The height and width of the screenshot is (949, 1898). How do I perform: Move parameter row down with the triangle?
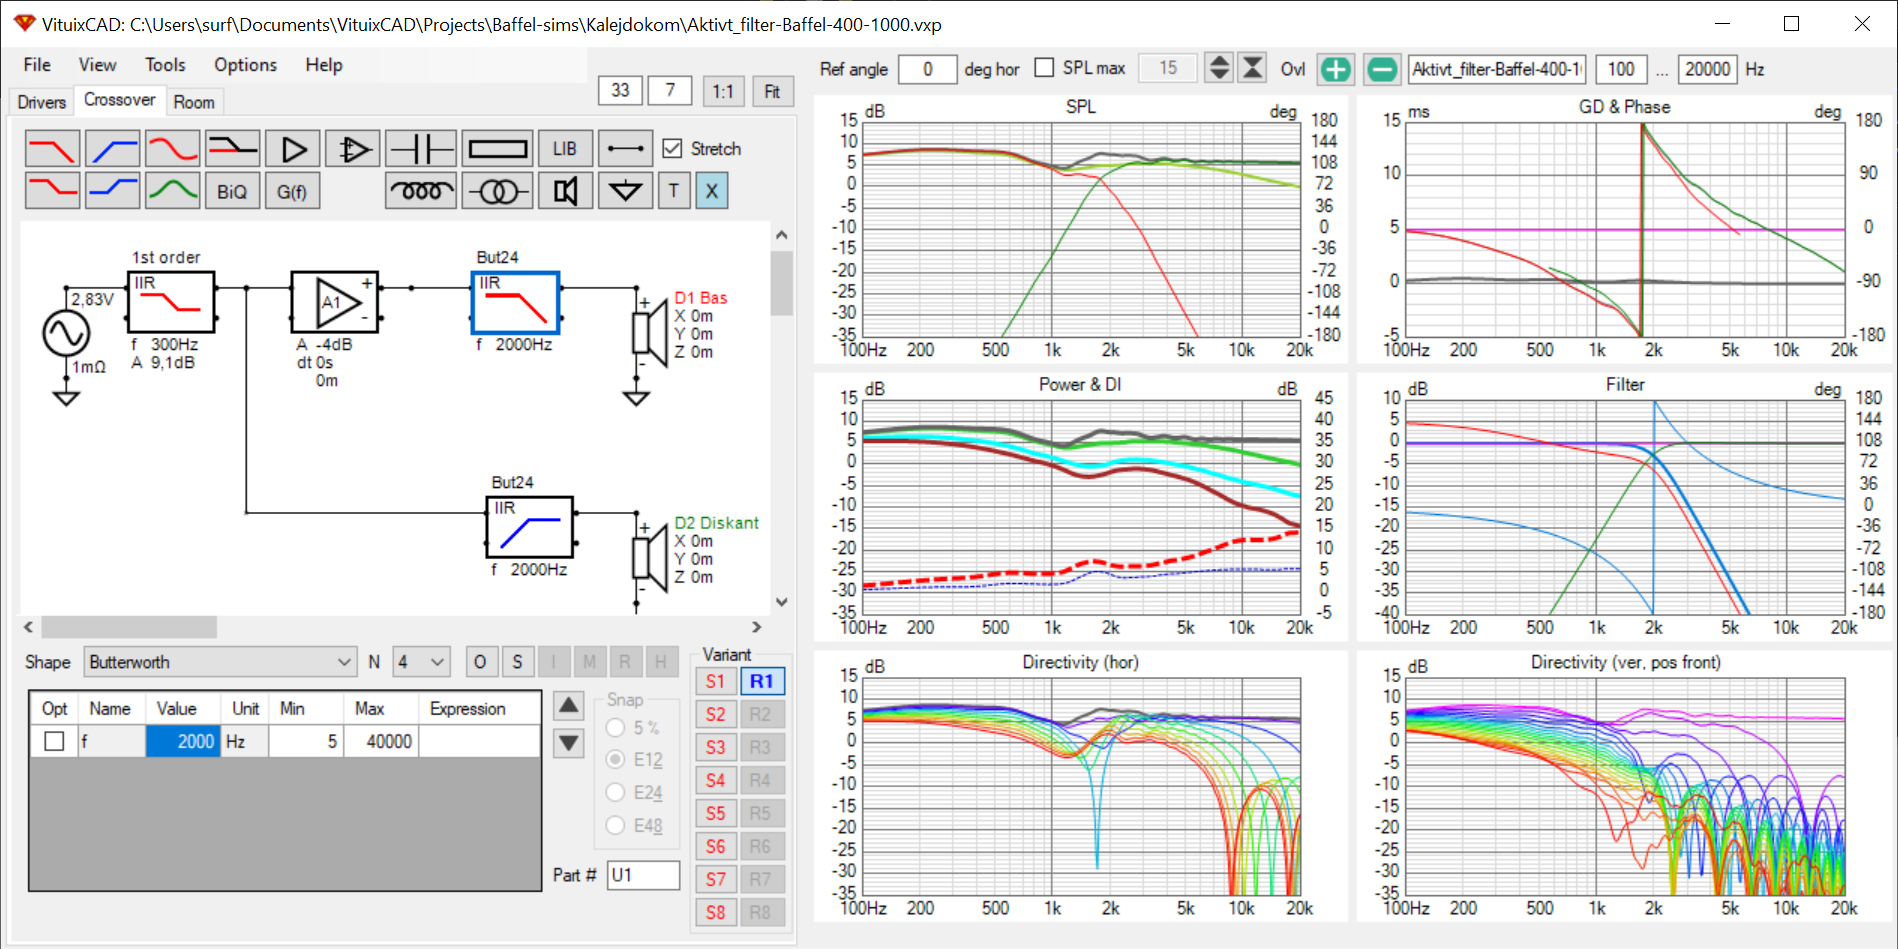pyautogui.click(x=568, y=742)
